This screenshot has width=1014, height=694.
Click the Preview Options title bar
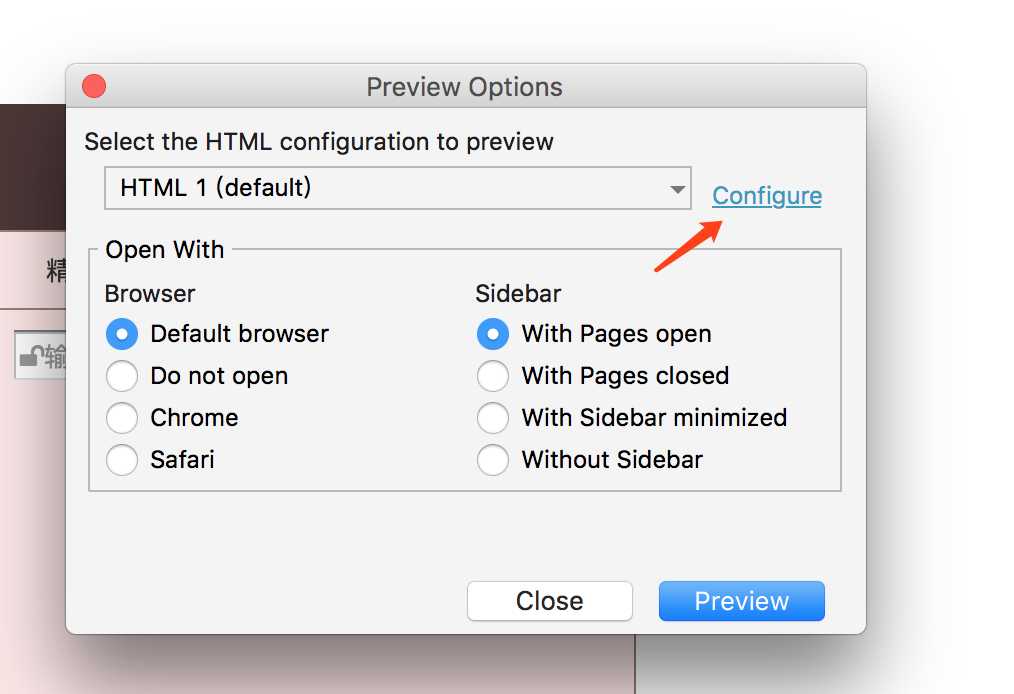click(x=466, y=86)
